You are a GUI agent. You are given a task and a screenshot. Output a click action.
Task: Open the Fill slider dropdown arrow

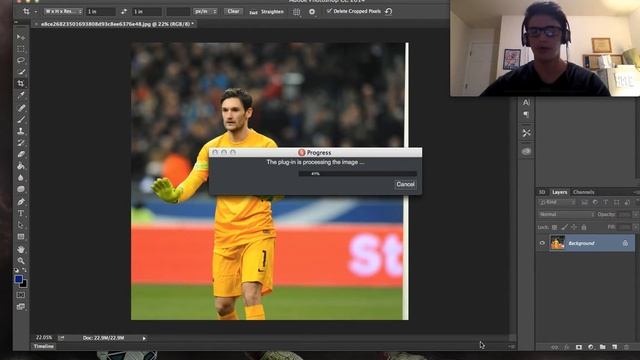[x=635, y=227]
